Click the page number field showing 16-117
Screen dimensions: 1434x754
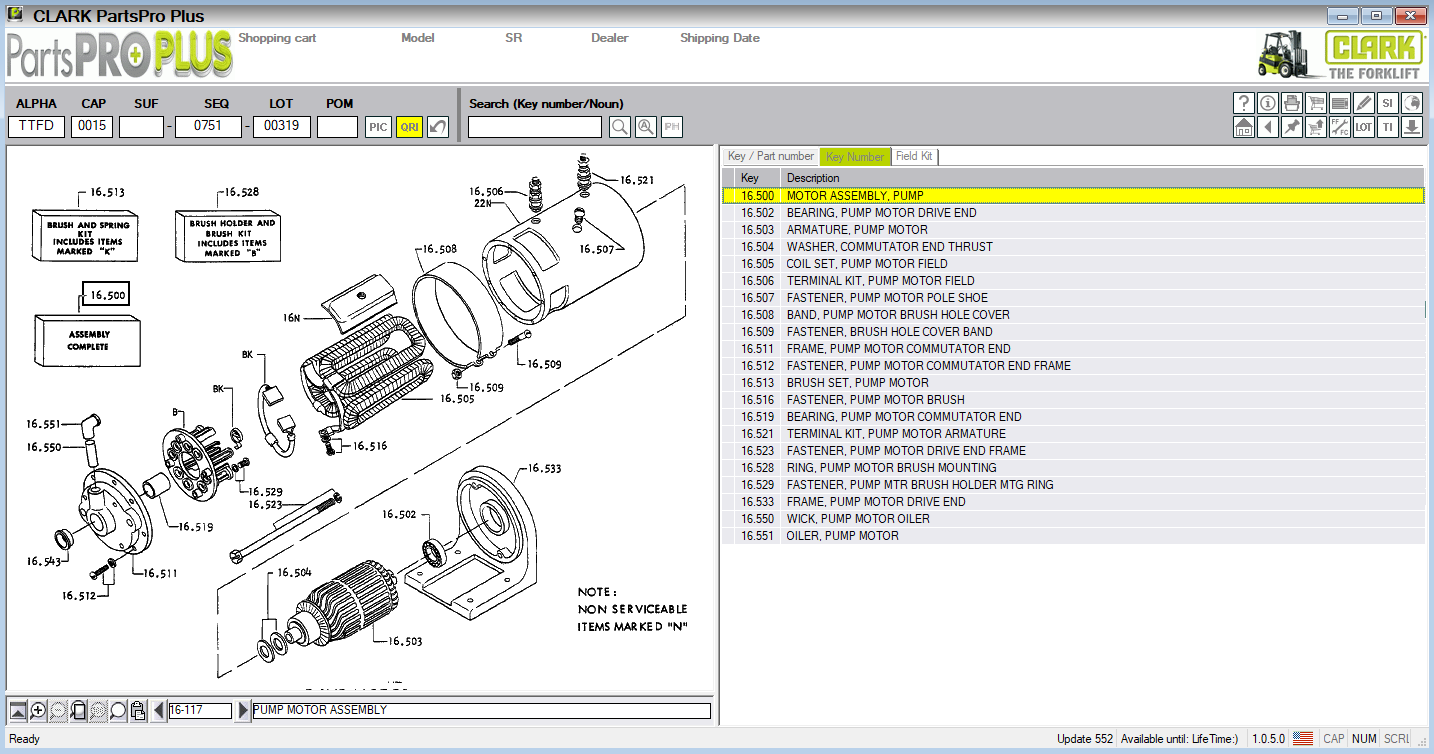point(200,711)
